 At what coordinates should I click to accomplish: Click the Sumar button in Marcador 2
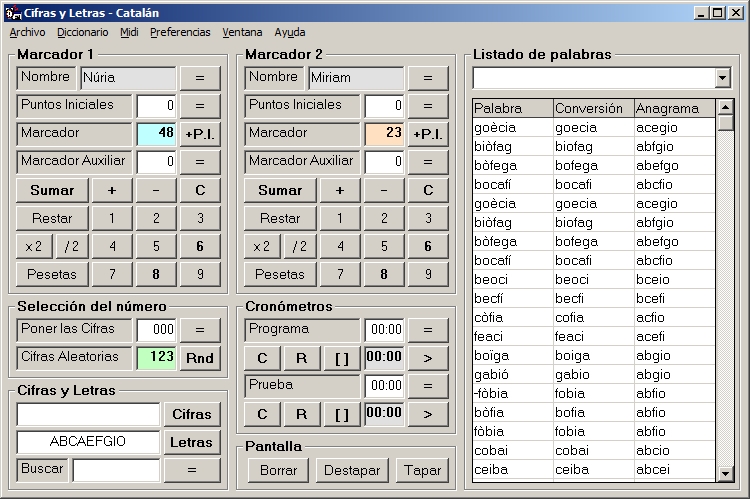click(279, 190)
